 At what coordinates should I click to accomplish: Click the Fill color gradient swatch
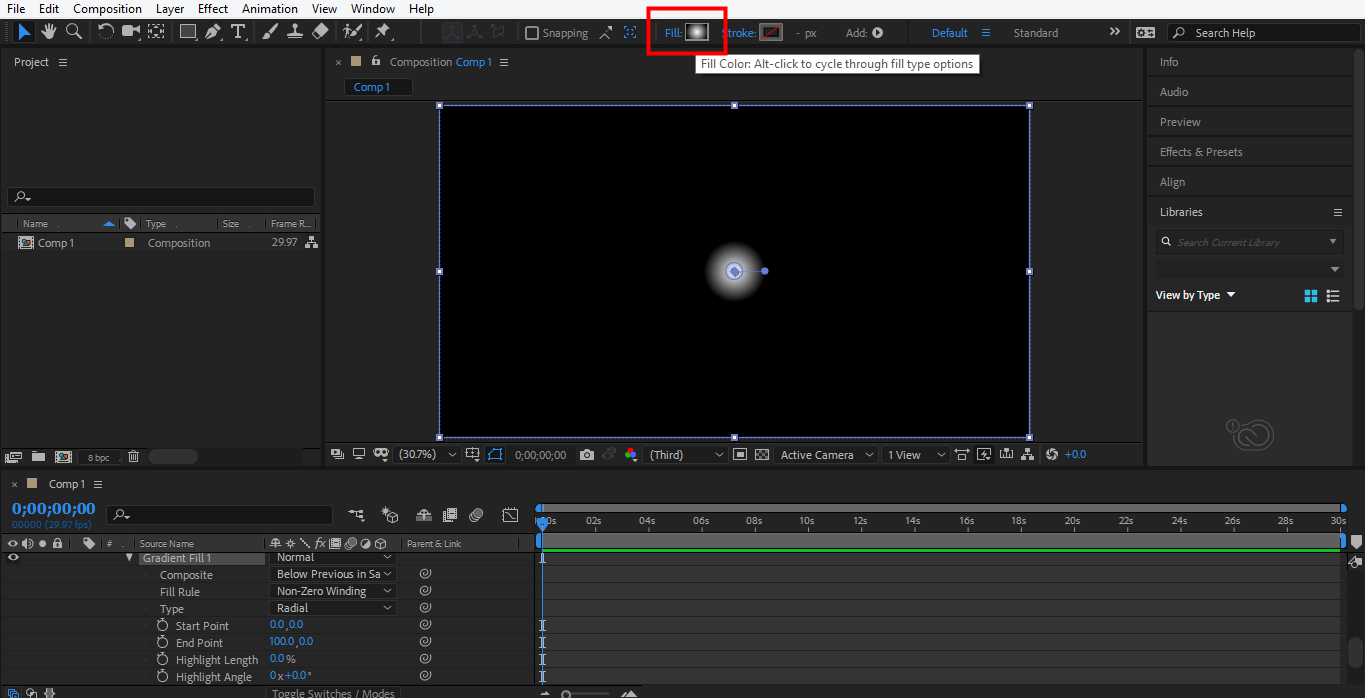[697, 32]
